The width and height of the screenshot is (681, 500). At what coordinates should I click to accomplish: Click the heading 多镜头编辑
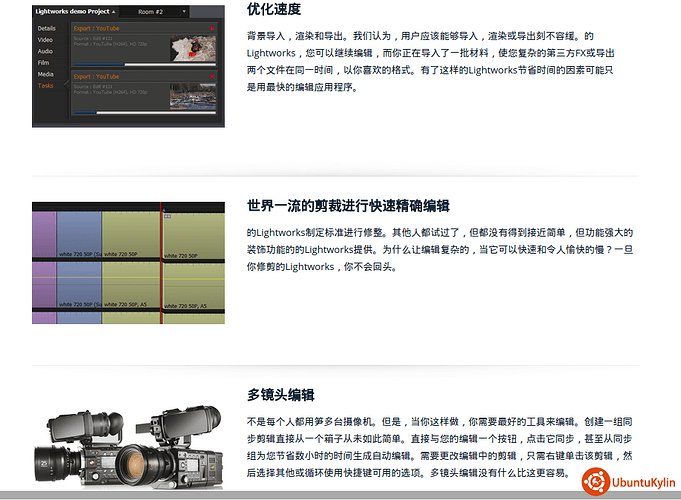coord(281,395)
